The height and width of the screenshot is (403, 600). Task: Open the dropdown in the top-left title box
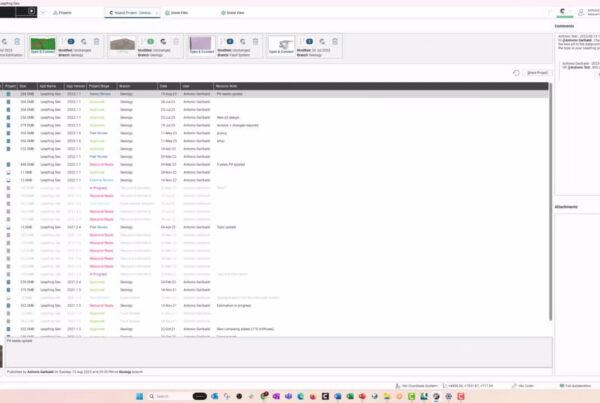(31, 12)
